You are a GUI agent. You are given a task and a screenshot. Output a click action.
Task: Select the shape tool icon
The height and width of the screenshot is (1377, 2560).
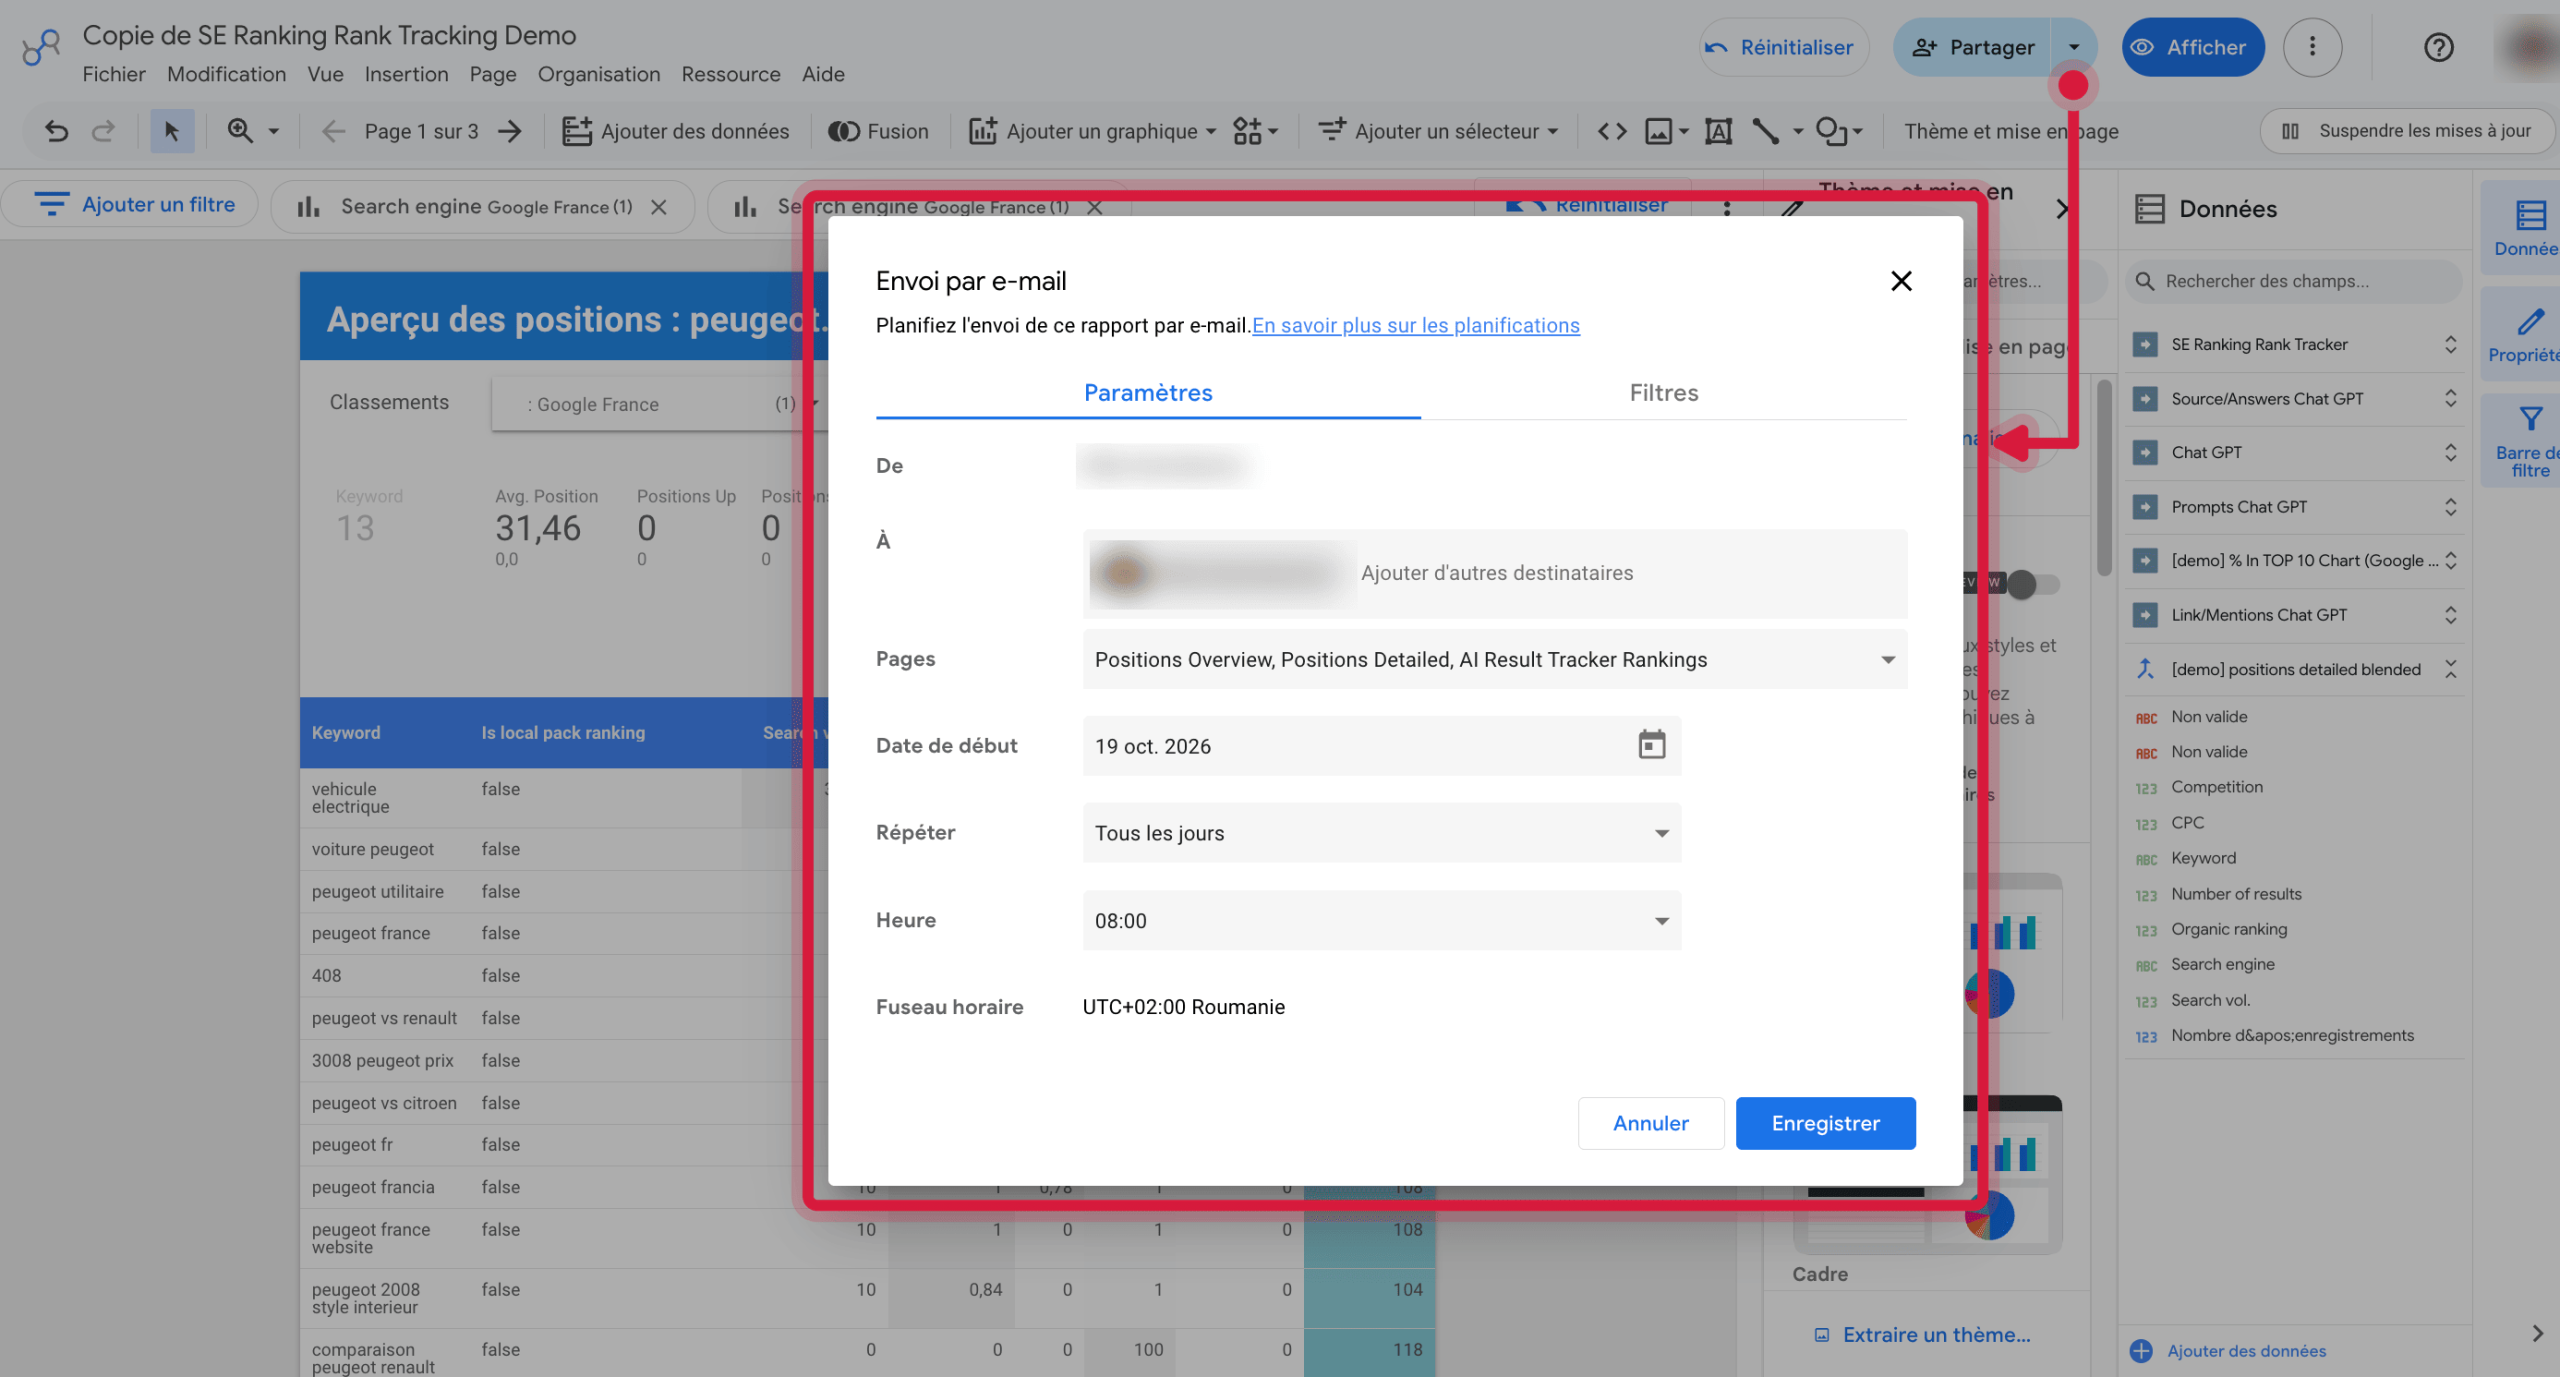[1831, 131]
